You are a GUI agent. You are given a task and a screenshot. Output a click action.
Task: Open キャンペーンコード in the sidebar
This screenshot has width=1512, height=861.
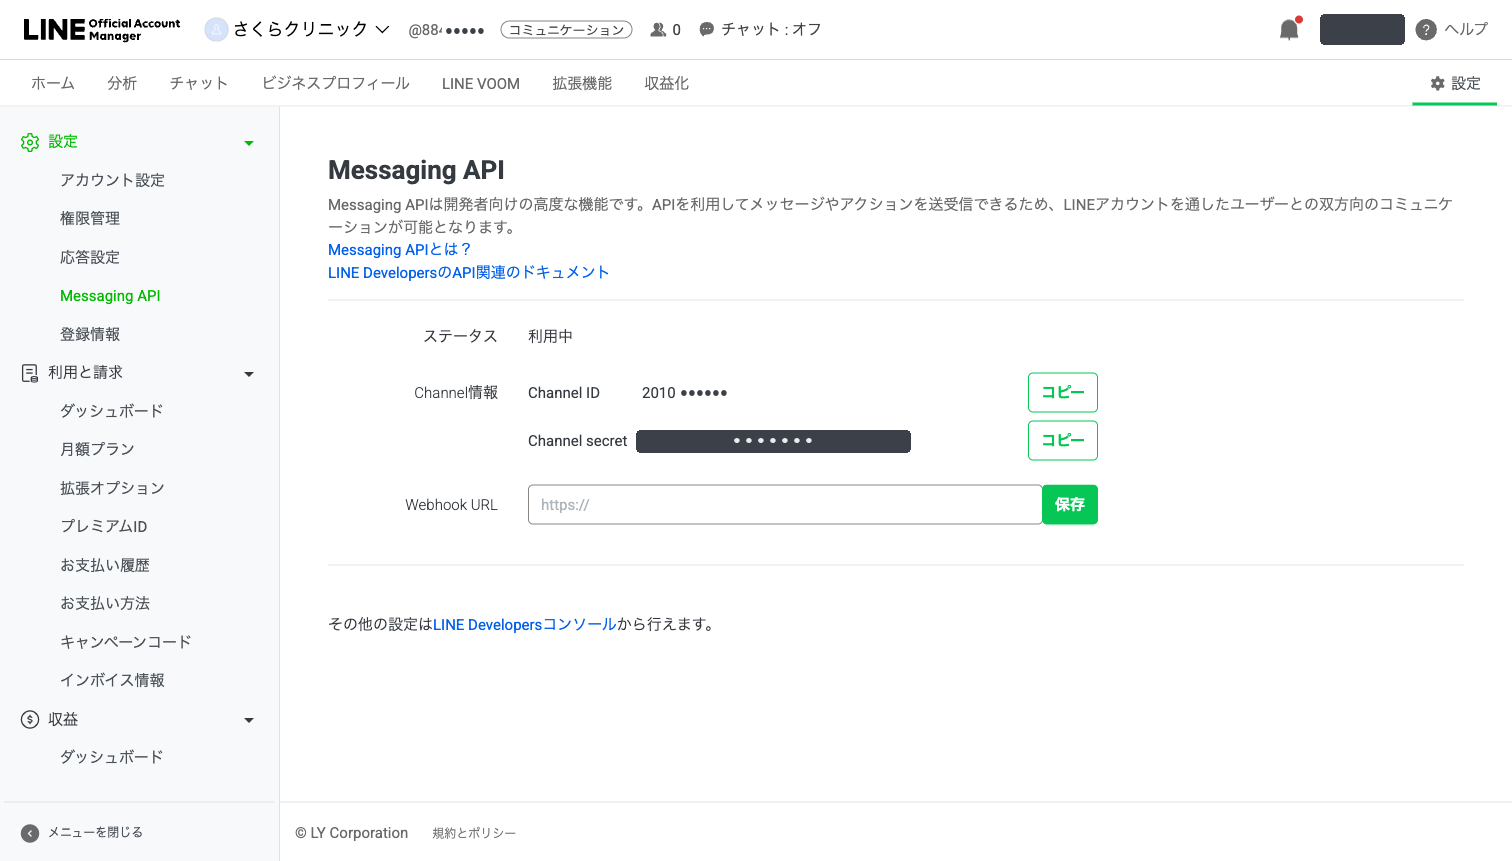coord(126,642)
